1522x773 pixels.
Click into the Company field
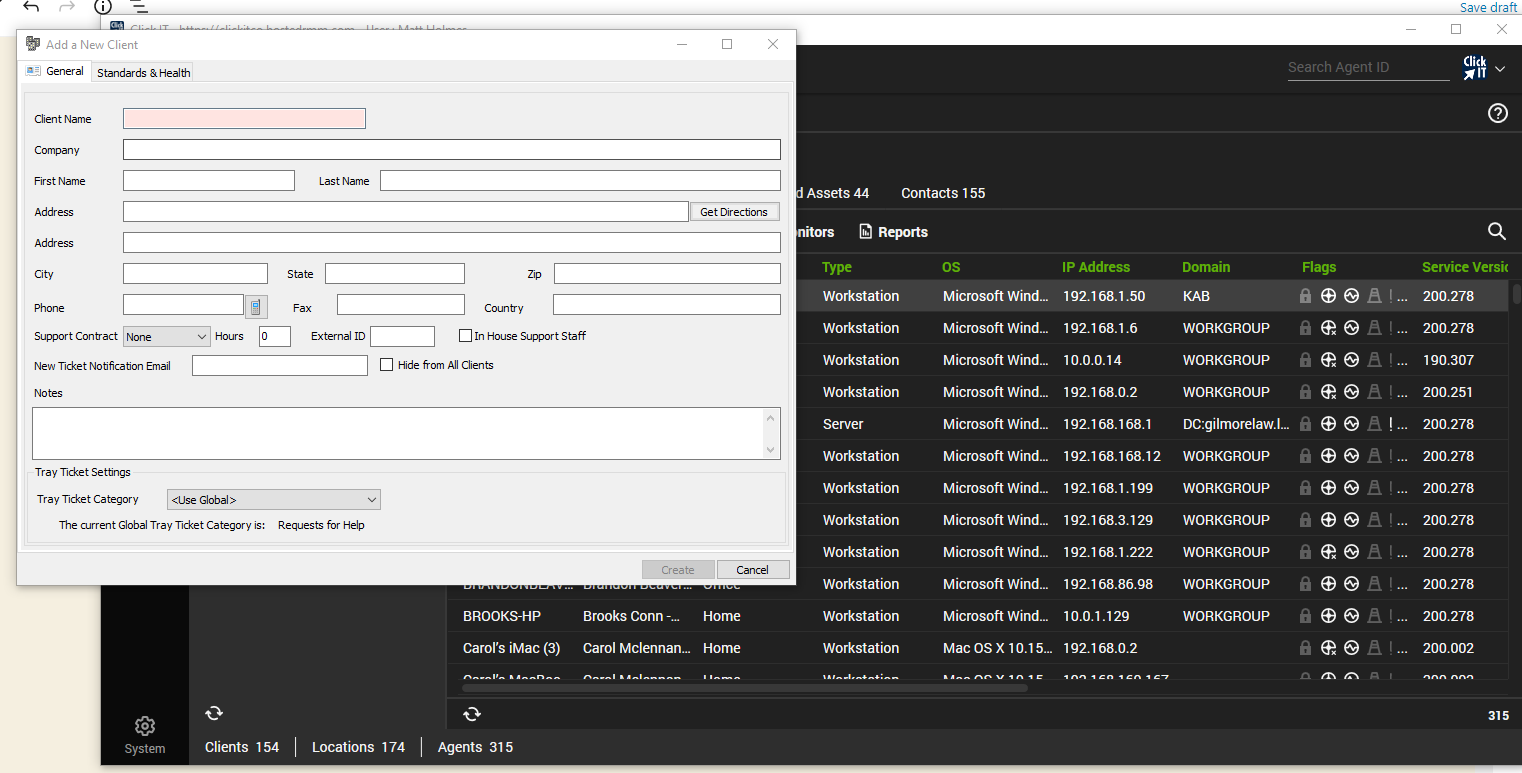(x=452, y=149)
